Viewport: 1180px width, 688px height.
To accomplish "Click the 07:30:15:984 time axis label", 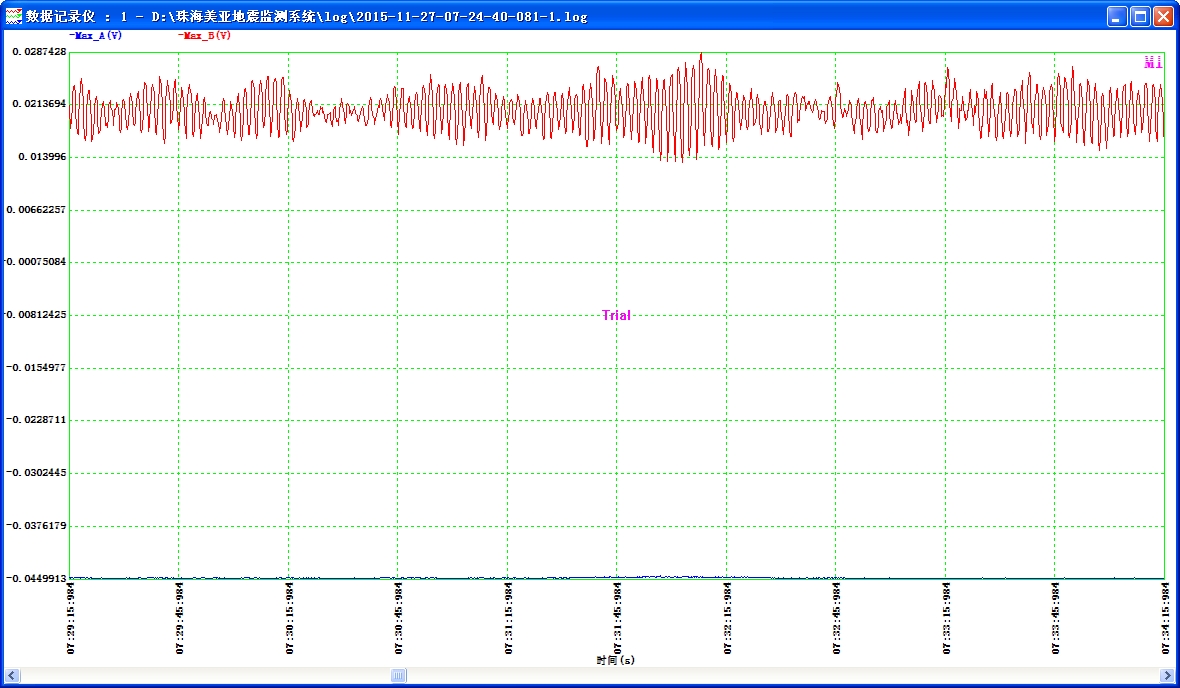I will pos(290,618).
